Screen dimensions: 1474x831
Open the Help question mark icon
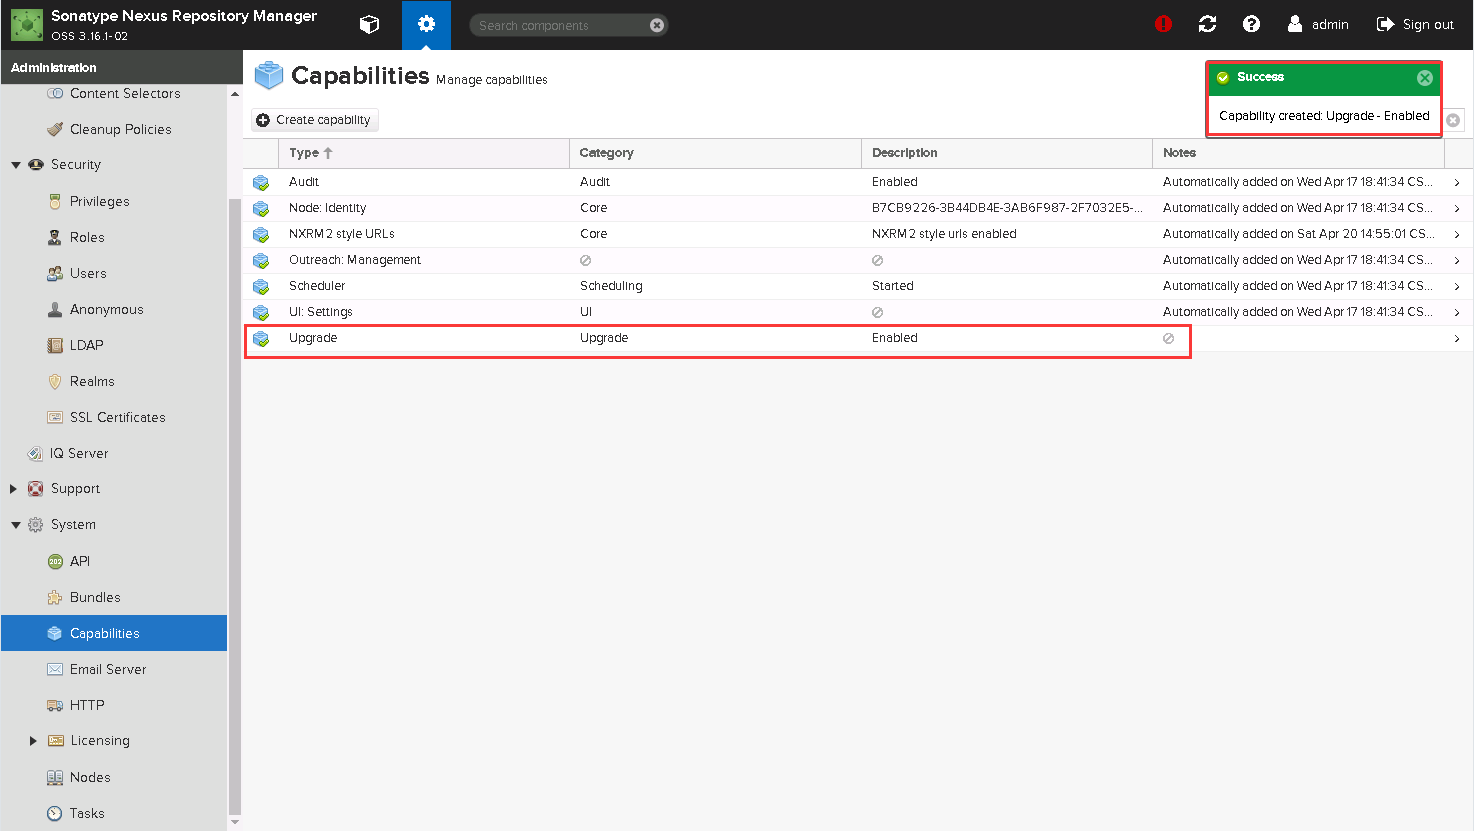(1251, 24)
